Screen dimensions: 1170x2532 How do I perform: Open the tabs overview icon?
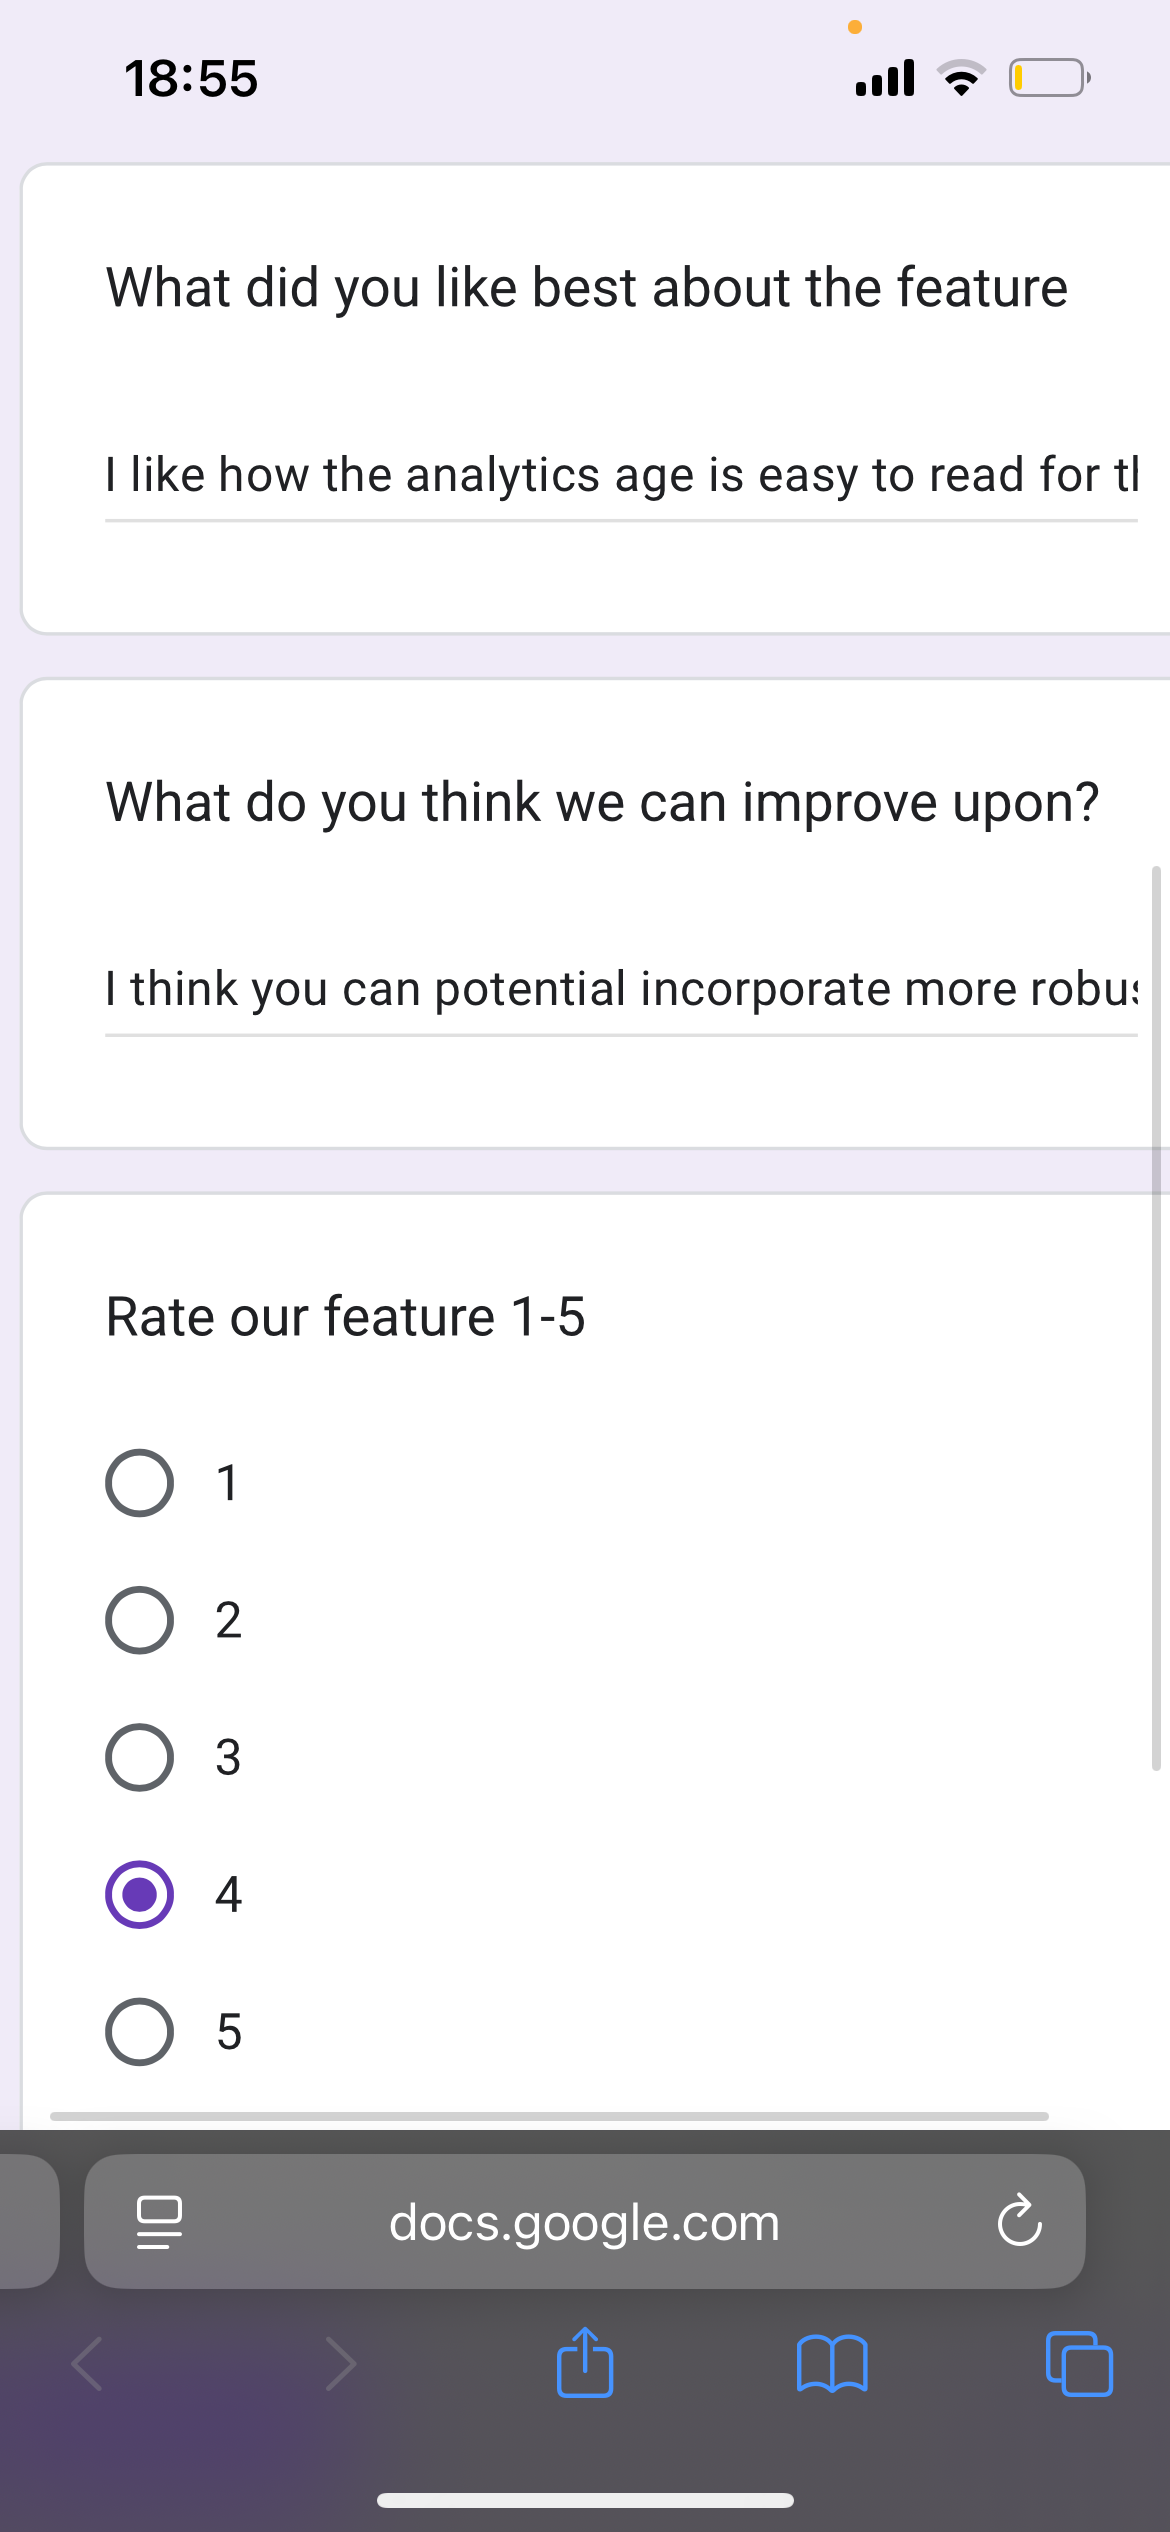tap(1079, 2364)
